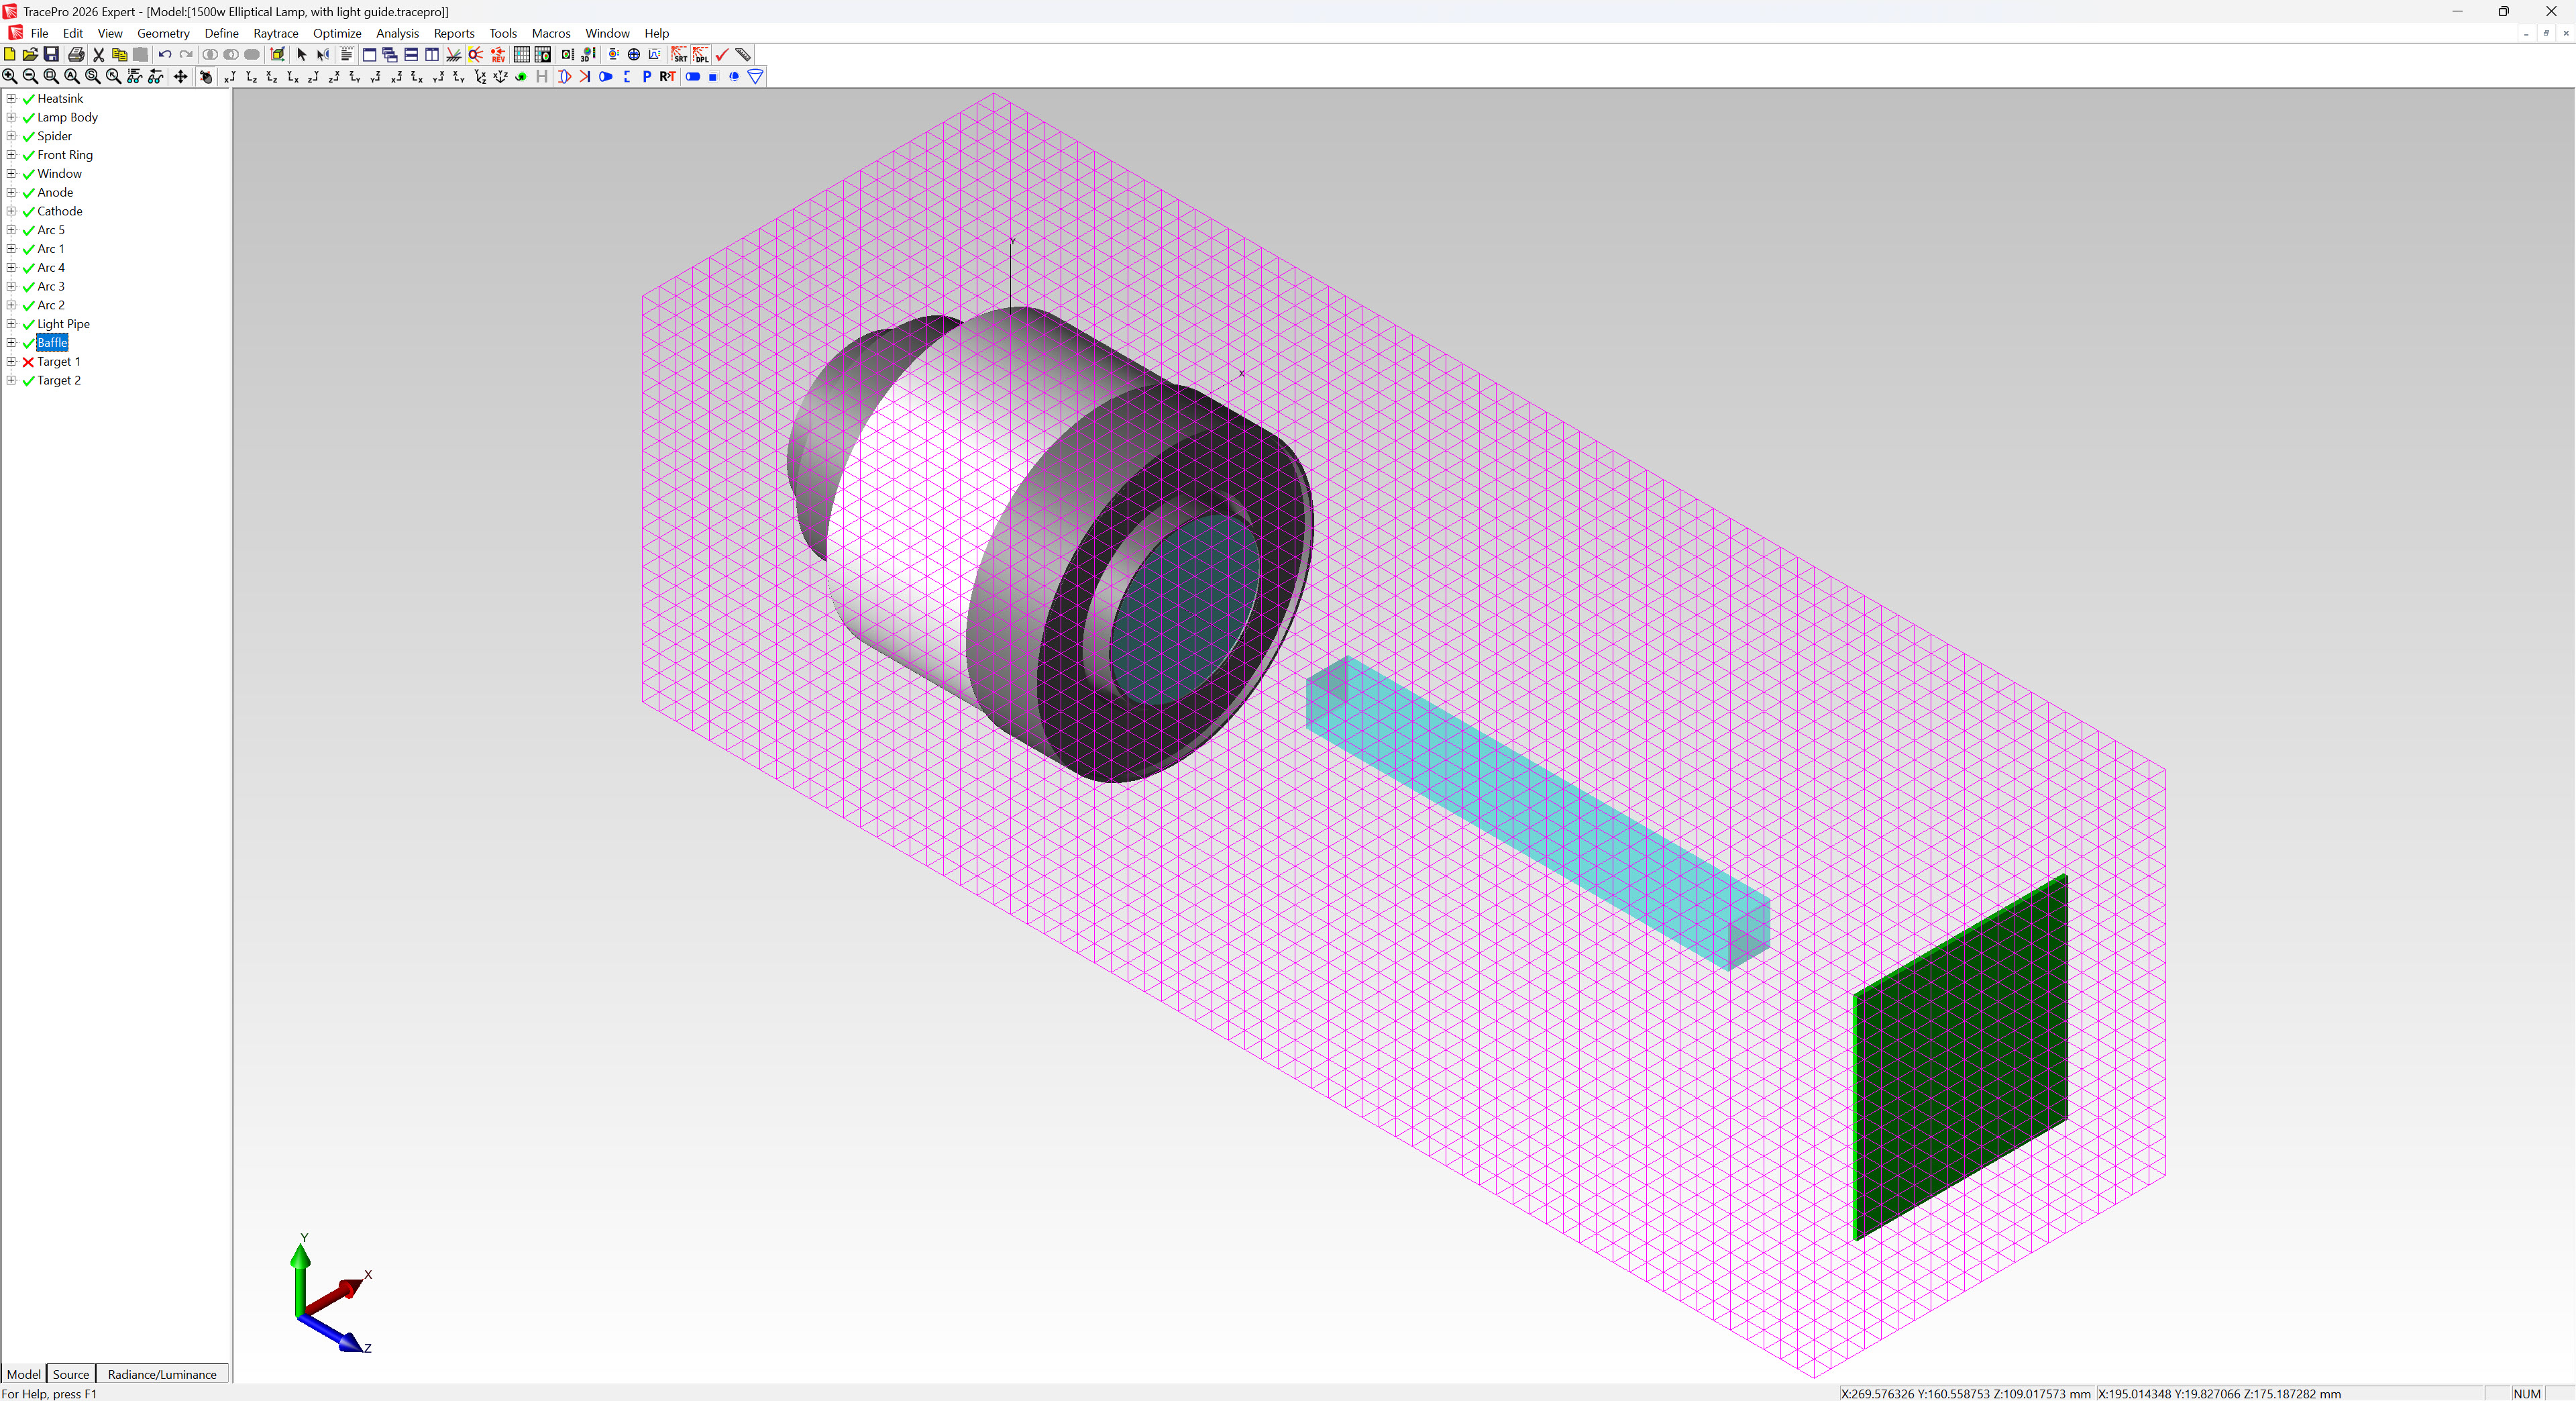This screenshot has height=1401, width=2576.
Task: Click the cyan light pipe in viewport
Action: coord(1538,812)
